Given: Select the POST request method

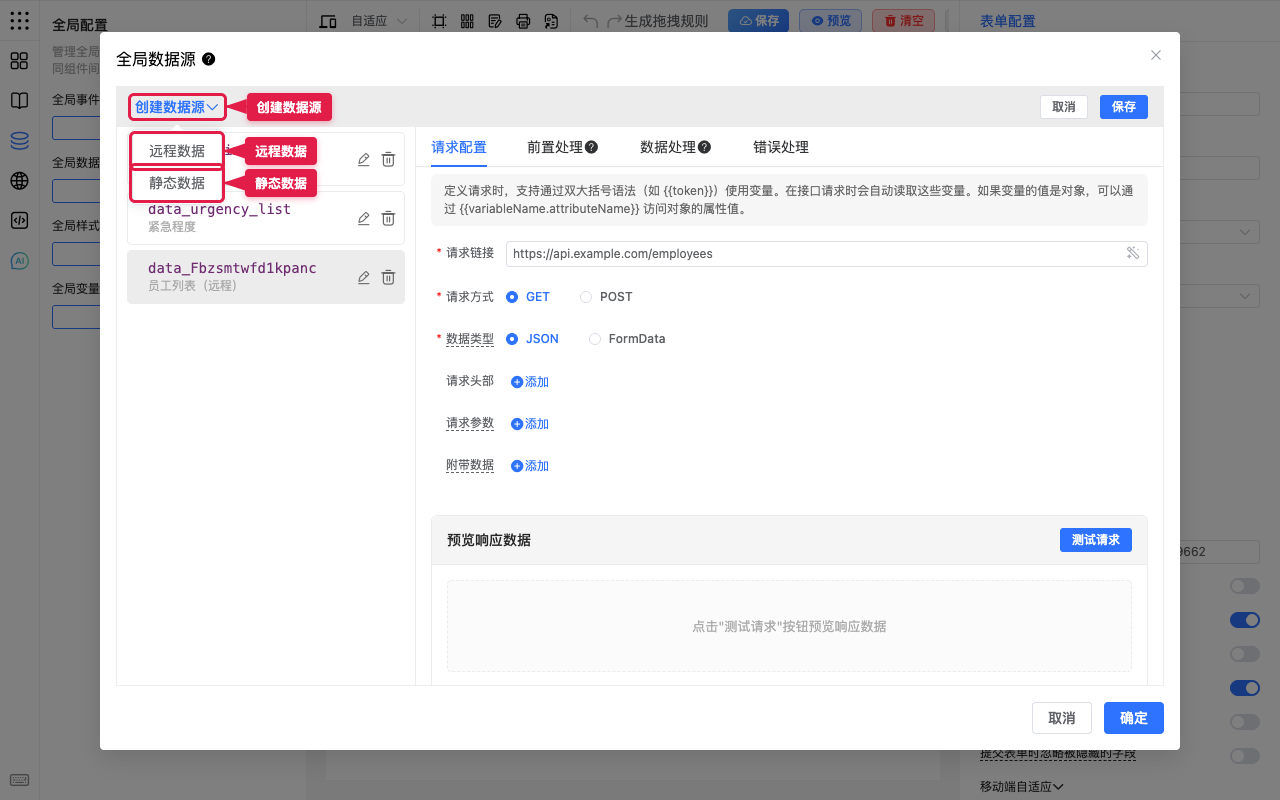Looking at the screenshot, I should tap(606, 297).
